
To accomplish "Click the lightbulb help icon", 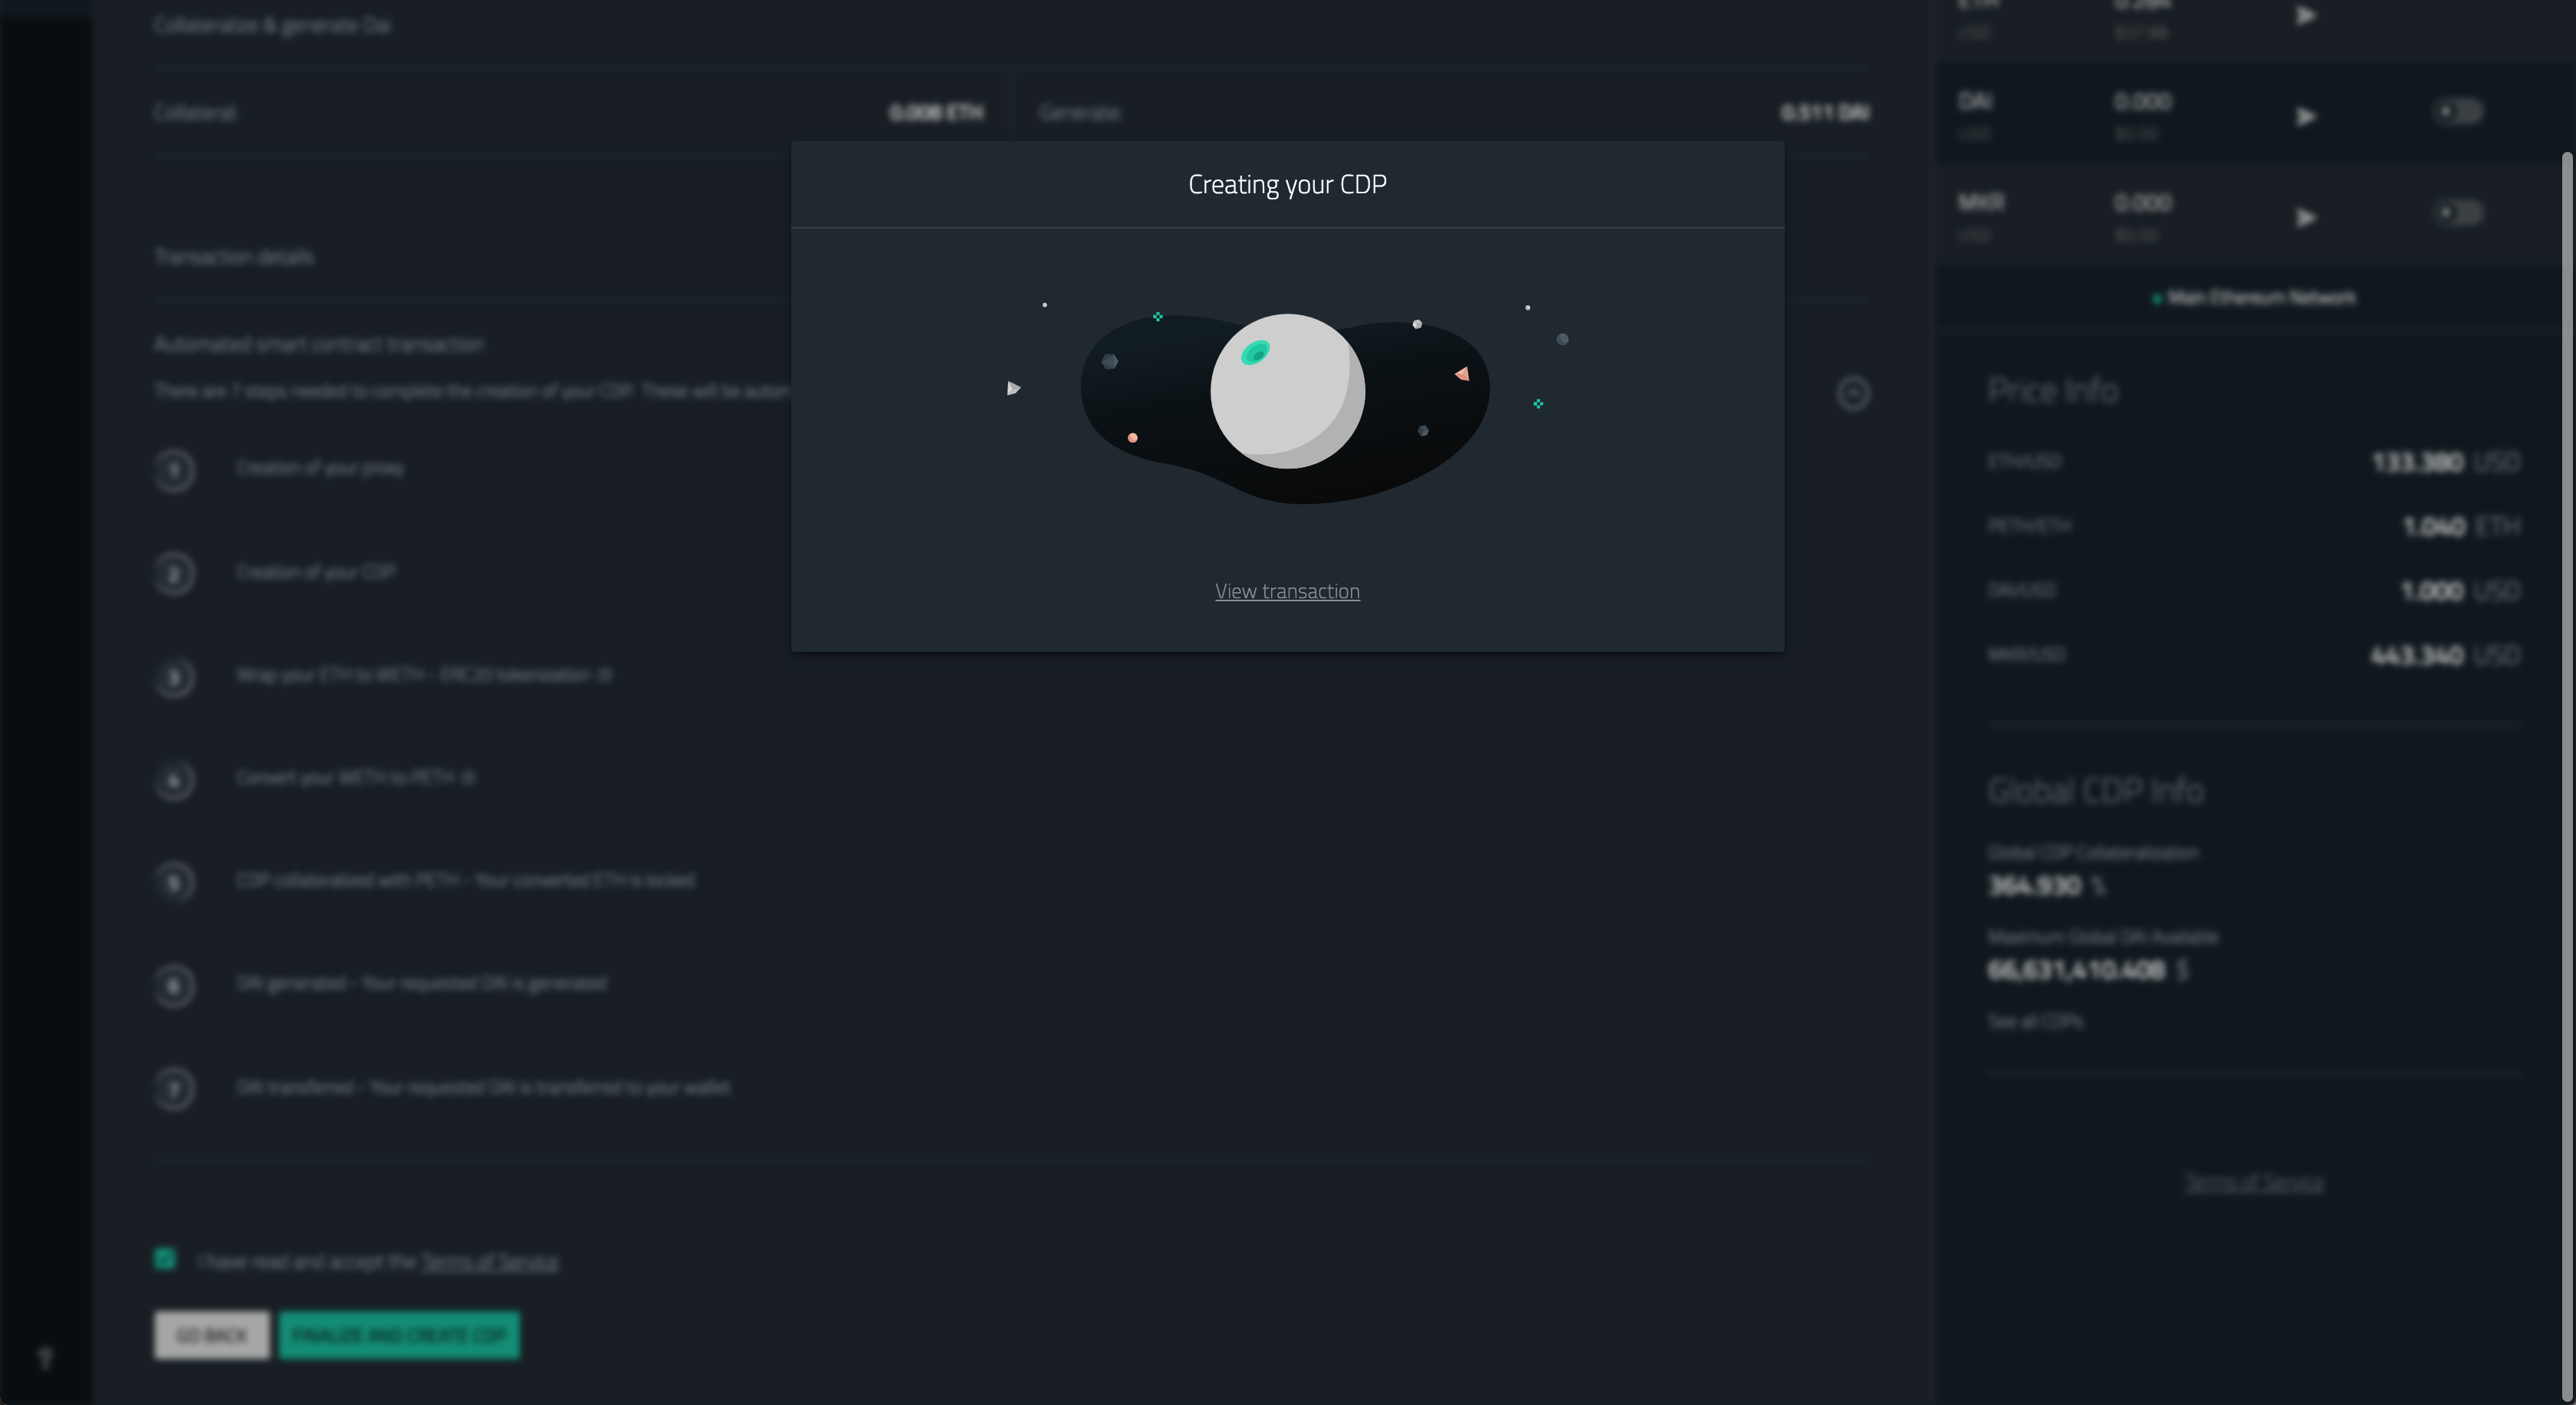I will click(45, 1358).
